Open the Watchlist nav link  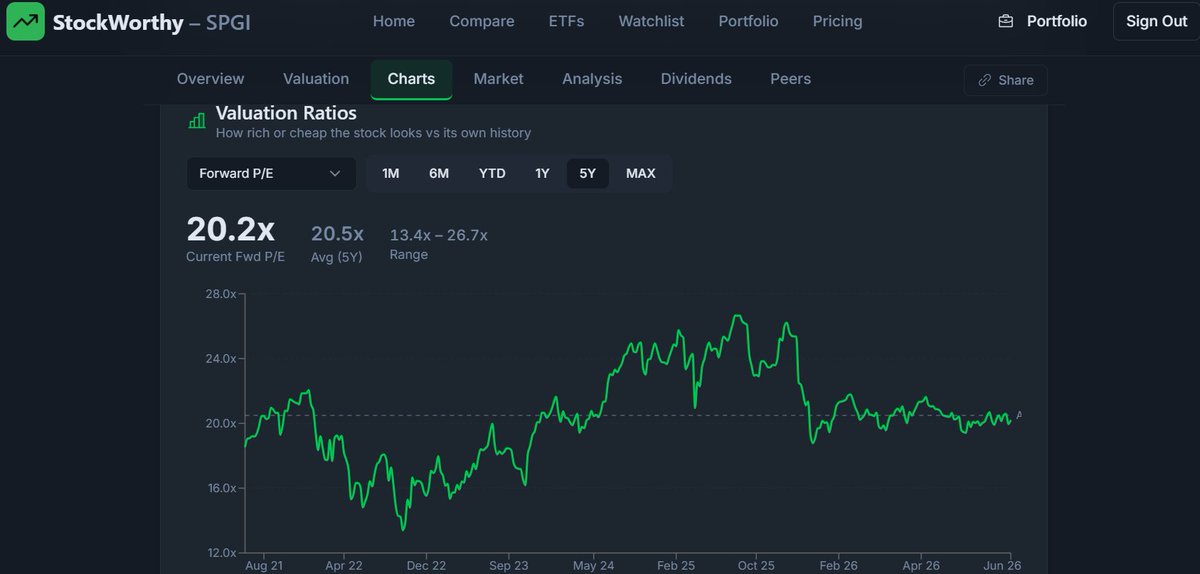[651, 21]
